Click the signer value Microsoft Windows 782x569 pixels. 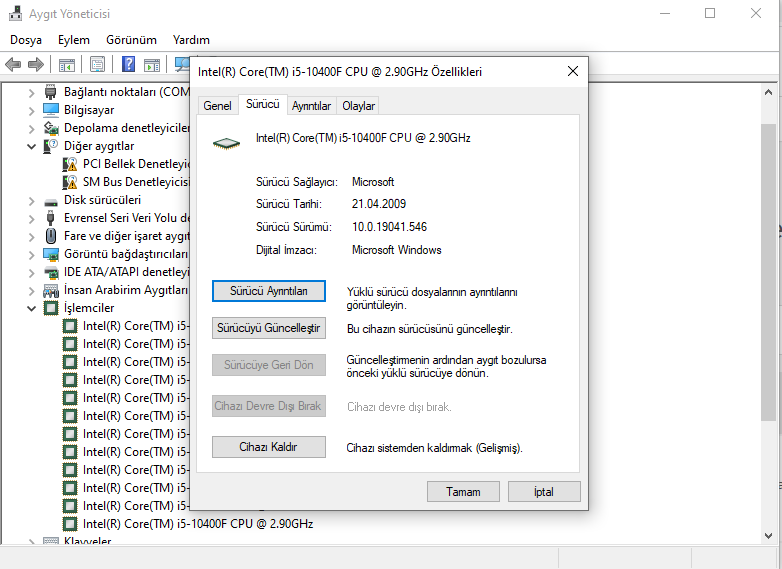coord(397,250)
